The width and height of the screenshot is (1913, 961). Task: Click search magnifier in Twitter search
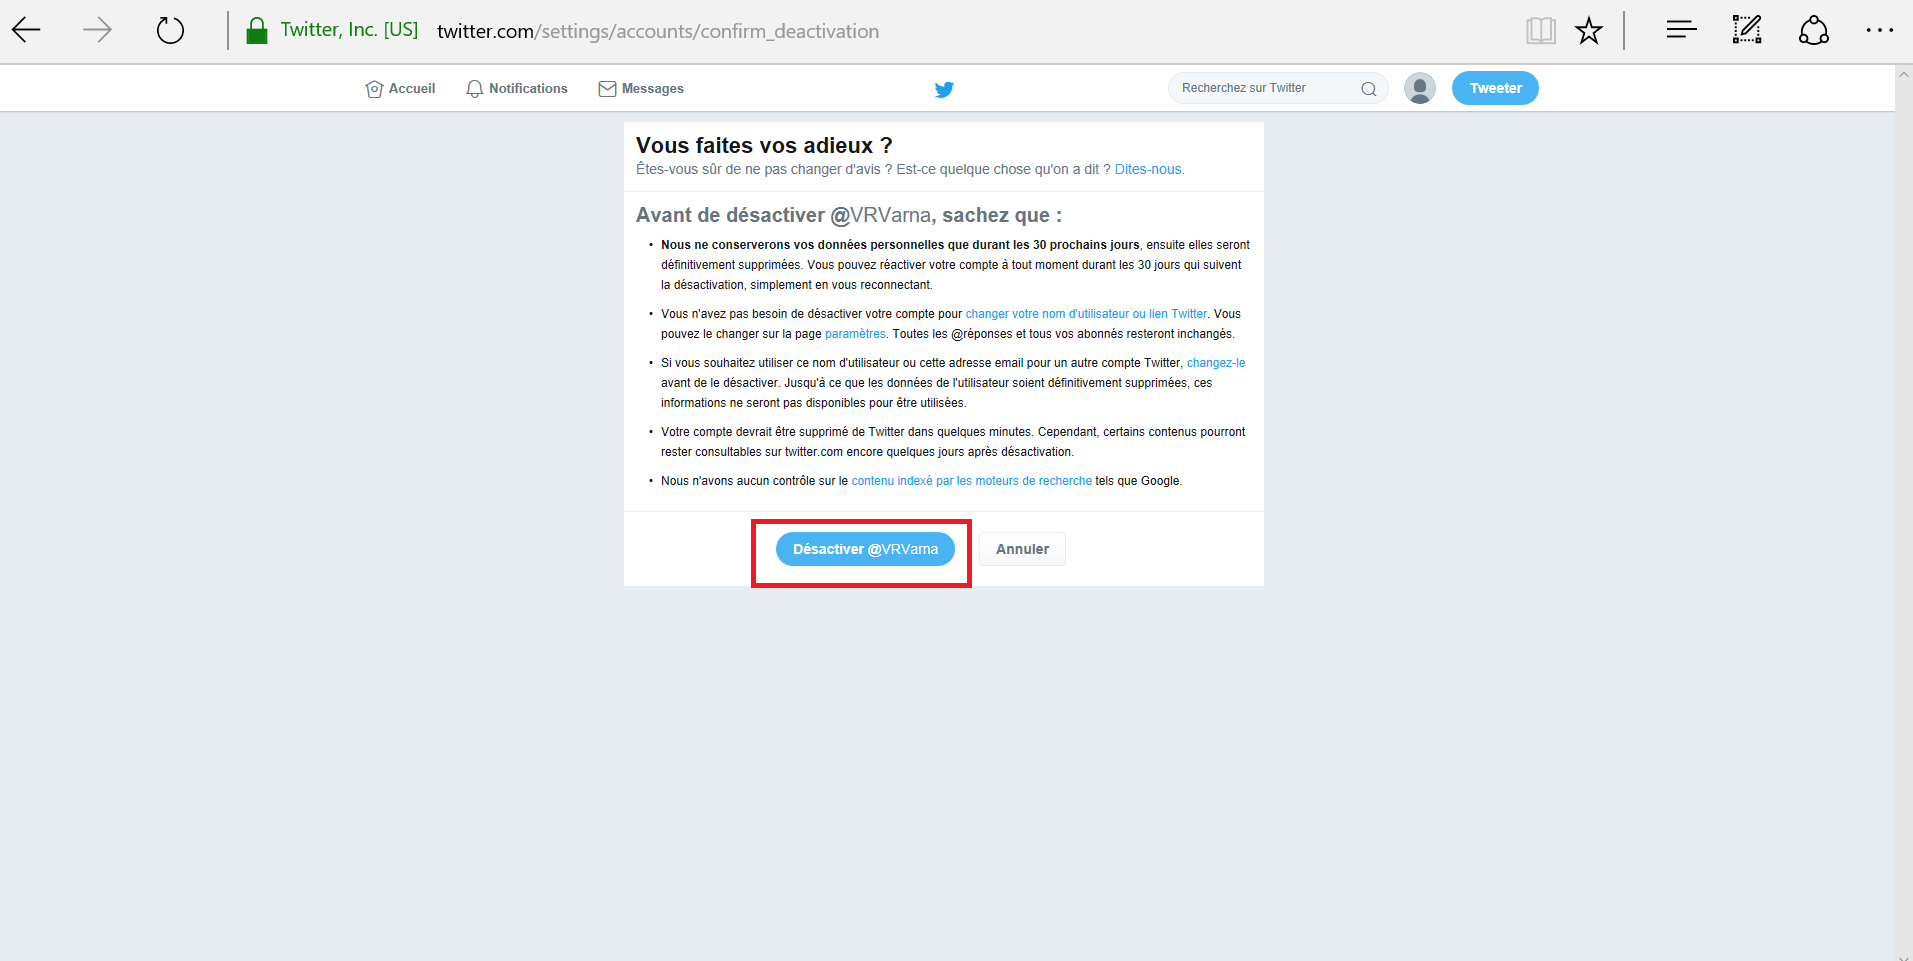1369,89
